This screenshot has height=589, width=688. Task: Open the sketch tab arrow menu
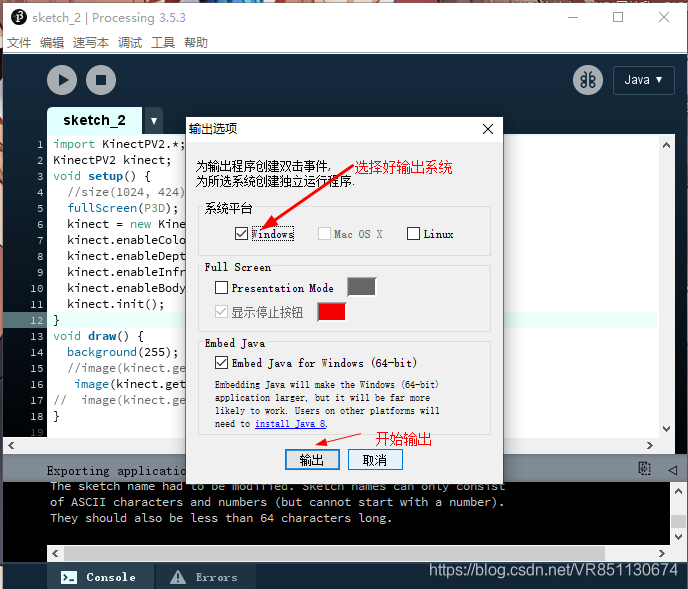point(154,120)
